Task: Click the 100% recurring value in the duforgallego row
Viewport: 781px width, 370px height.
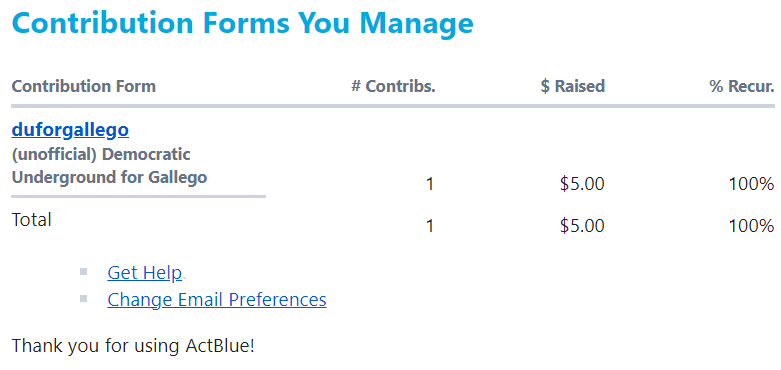Action: 752,185
